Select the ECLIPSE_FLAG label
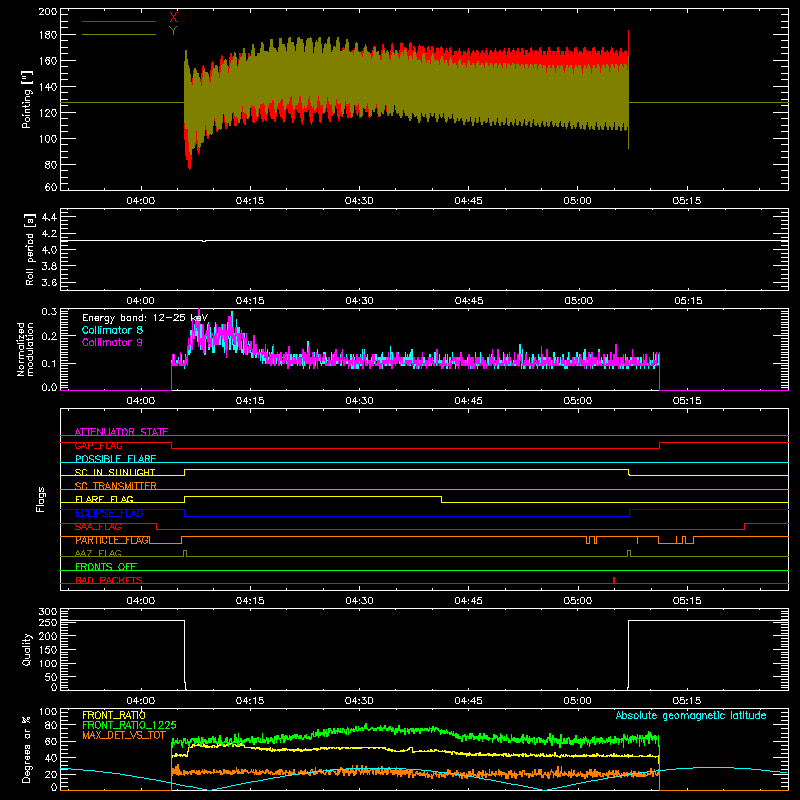 click(109, 513)
